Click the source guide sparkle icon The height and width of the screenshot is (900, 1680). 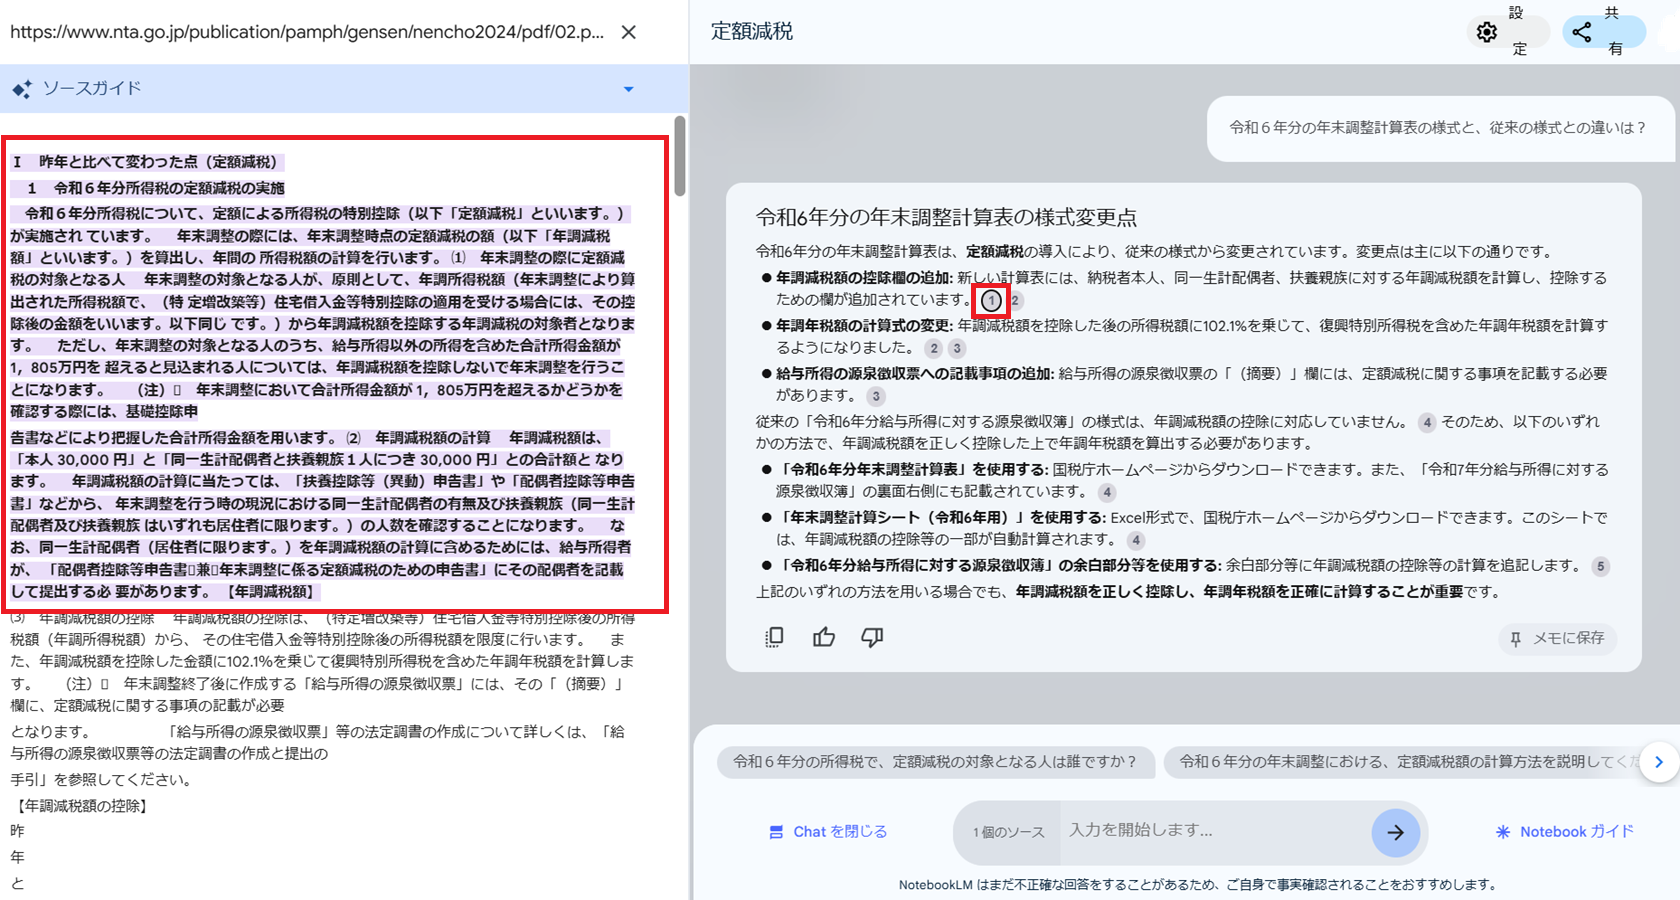tap(21, 89)
